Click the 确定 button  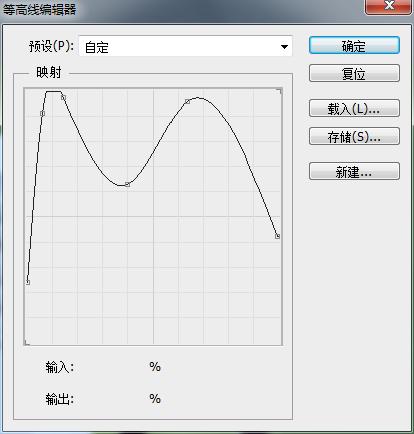(354, 45)
